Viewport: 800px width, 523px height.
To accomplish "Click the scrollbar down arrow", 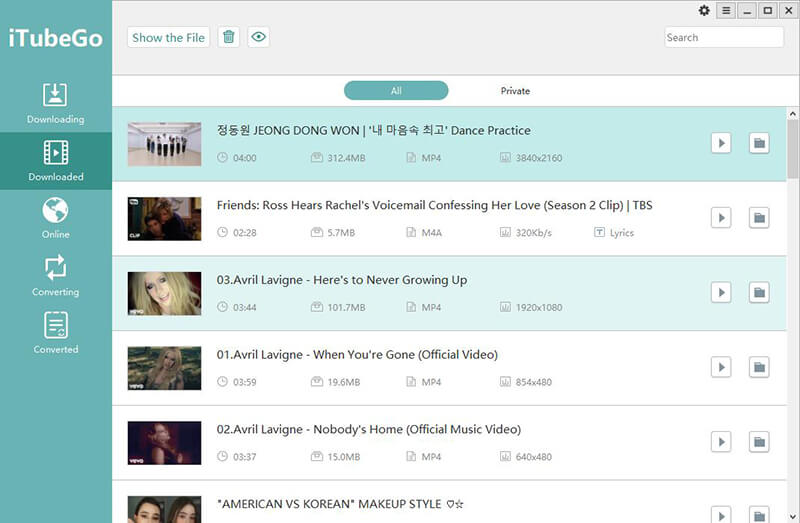I will click(x=793, y=516).
